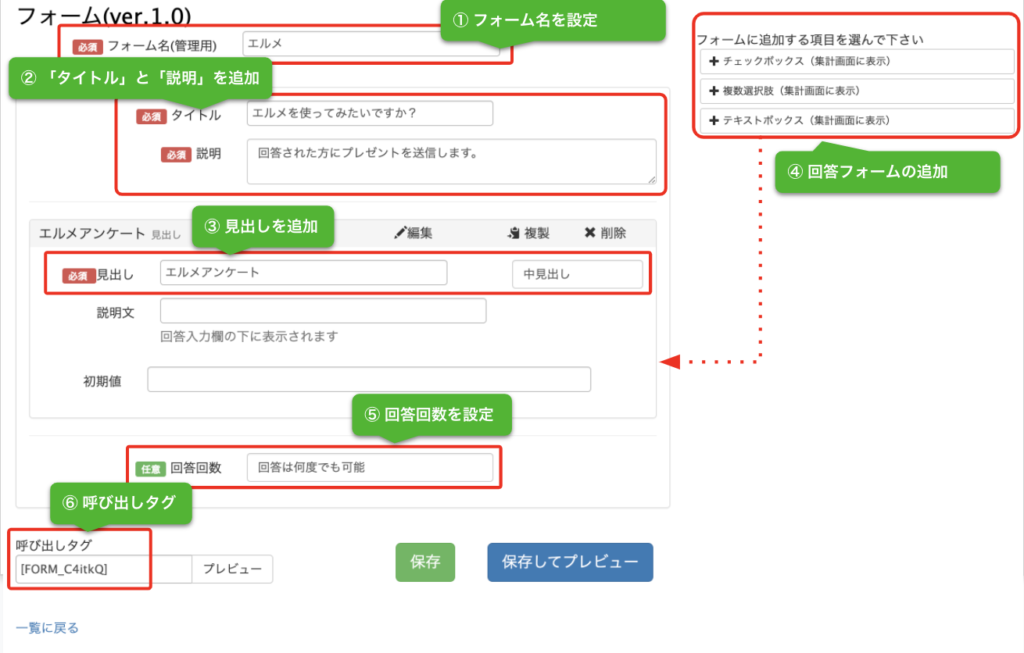Add 複数選択肢 (集計画面に表示) to form
The width and height of the screenshot is (1024, 653).
coord(857,91)
